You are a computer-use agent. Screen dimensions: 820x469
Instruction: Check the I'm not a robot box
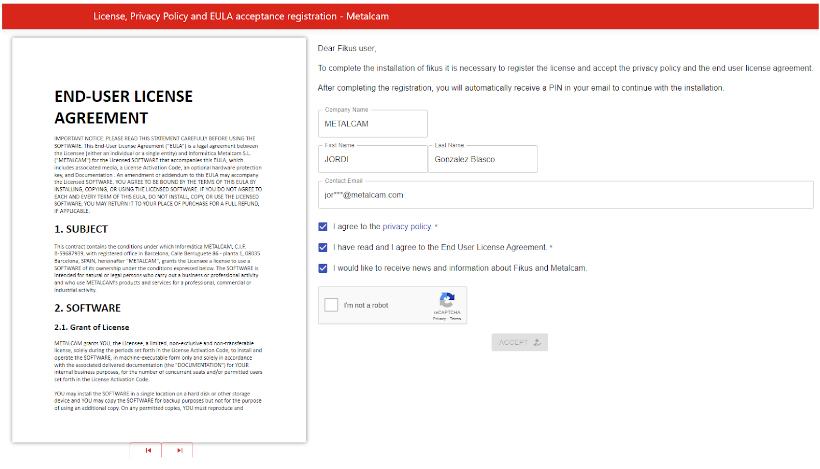click(331, 305)
